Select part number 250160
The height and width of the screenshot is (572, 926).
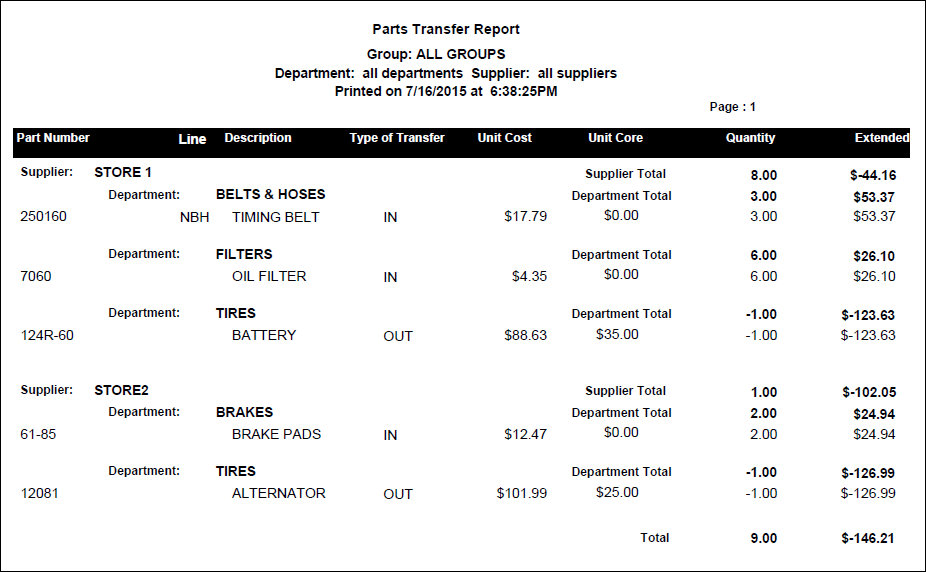pyautogui.click(x=44, y=217)
